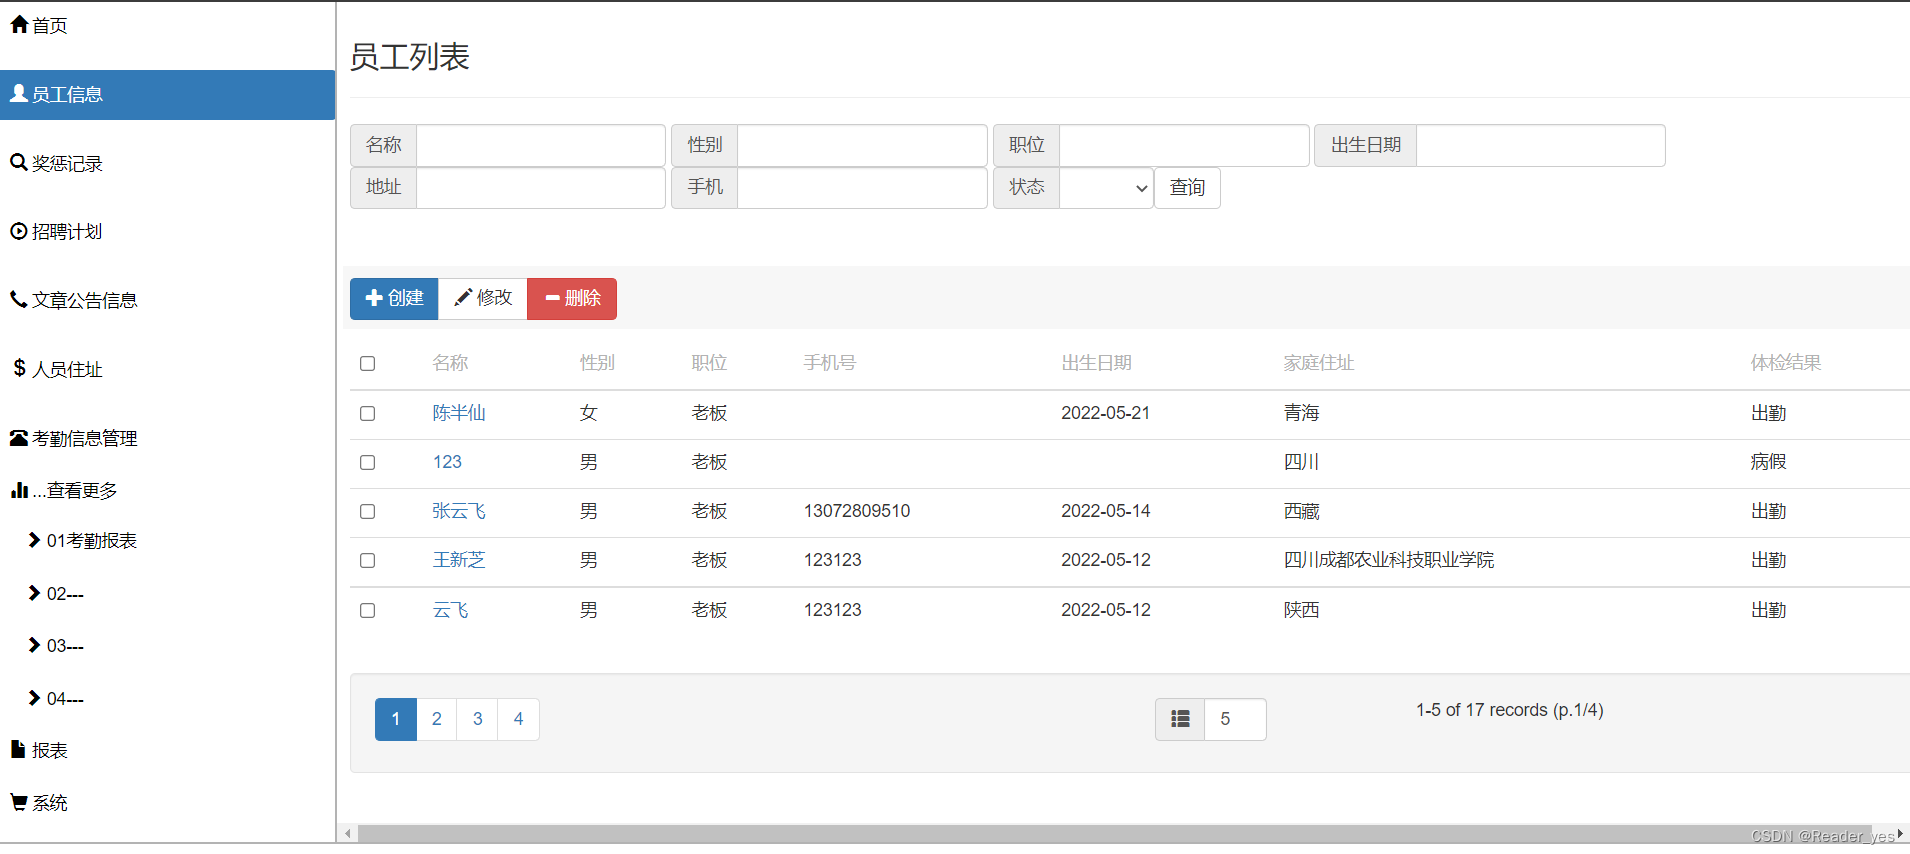Tick the checkbox for 王新芝

[x=368, y=560]
